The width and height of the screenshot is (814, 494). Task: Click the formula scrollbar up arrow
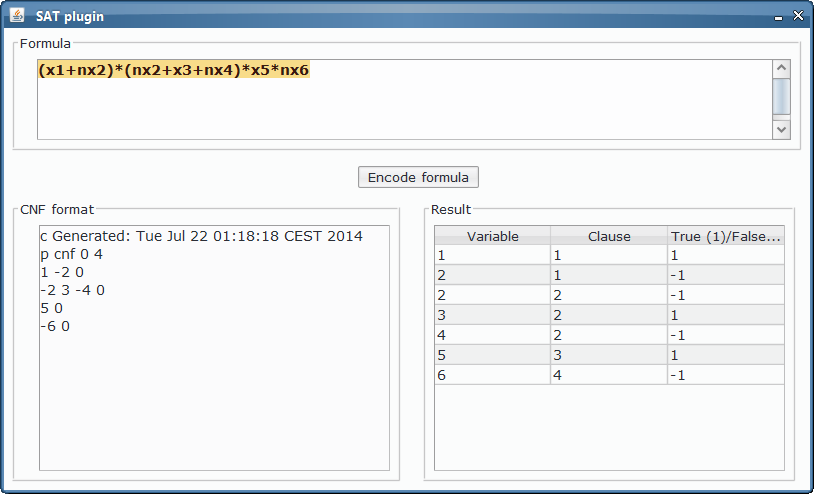point(781,69)
